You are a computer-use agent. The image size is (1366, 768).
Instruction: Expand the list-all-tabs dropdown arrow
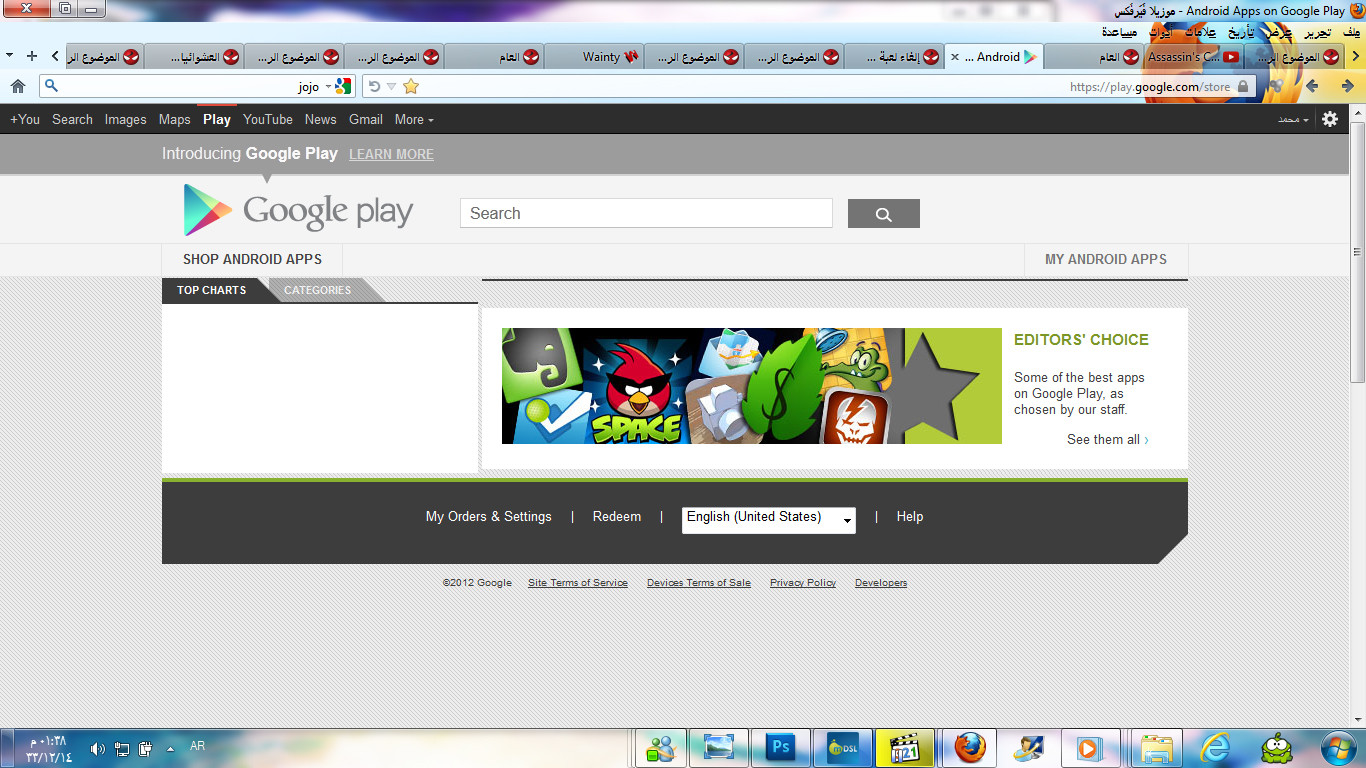point(9,56)
